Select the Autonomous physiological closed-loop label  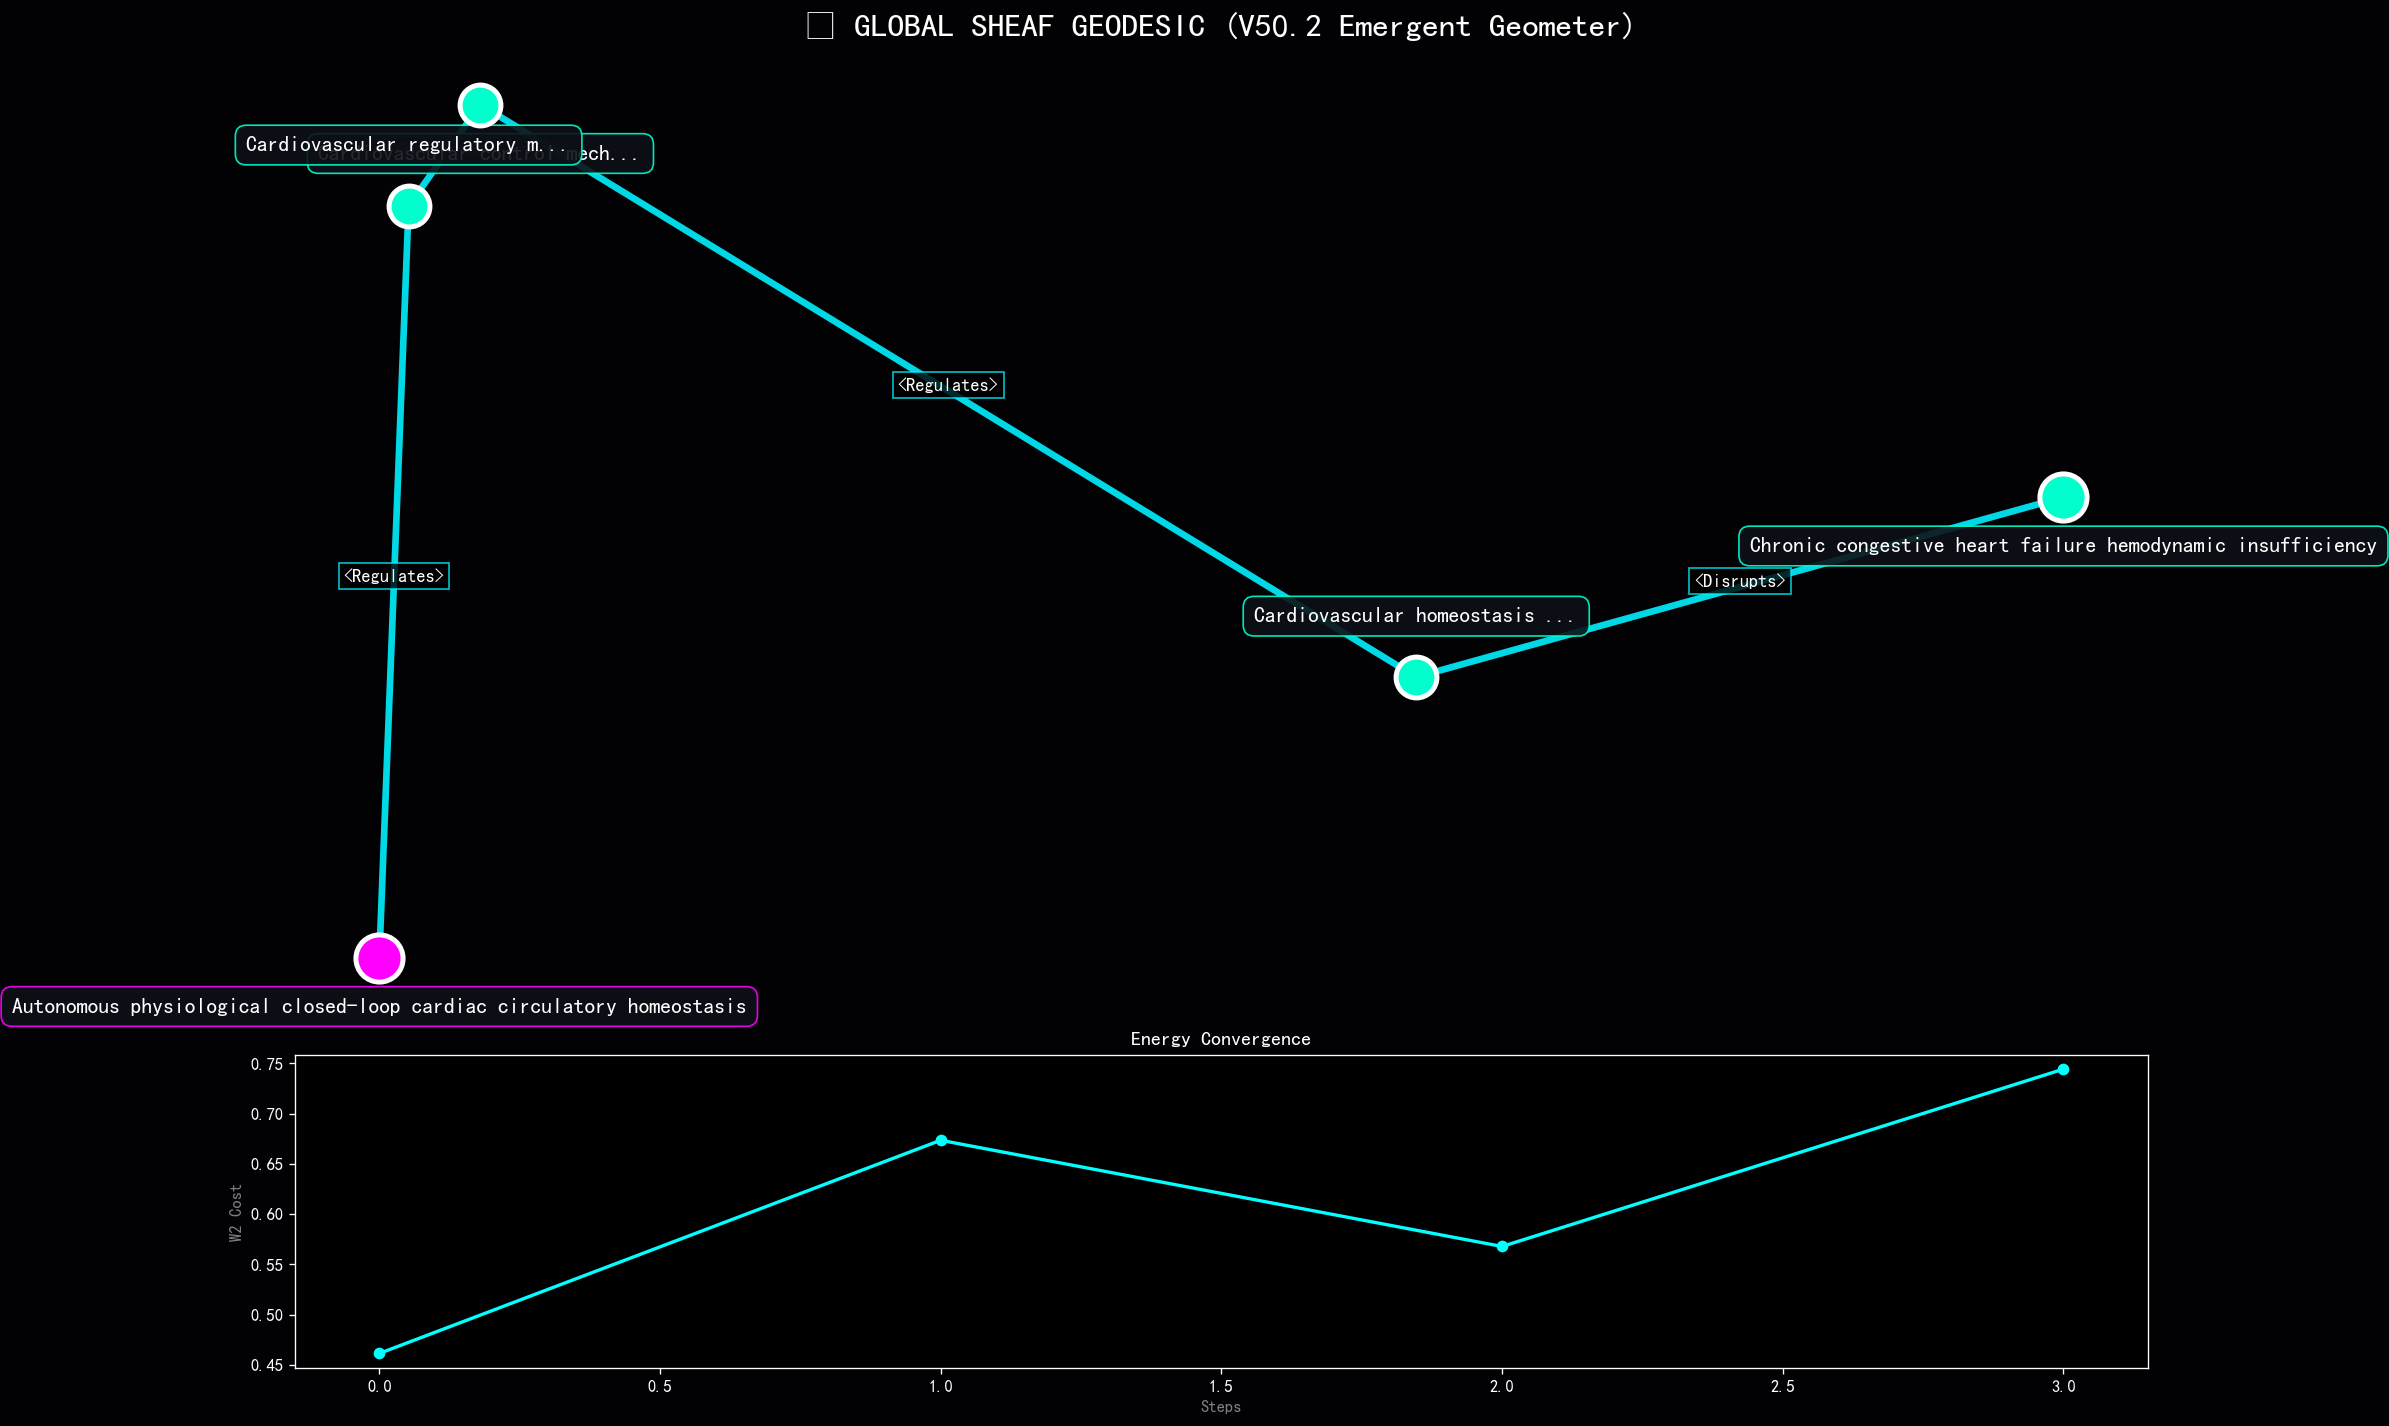pyautogui.click(x=379, y=1006)
